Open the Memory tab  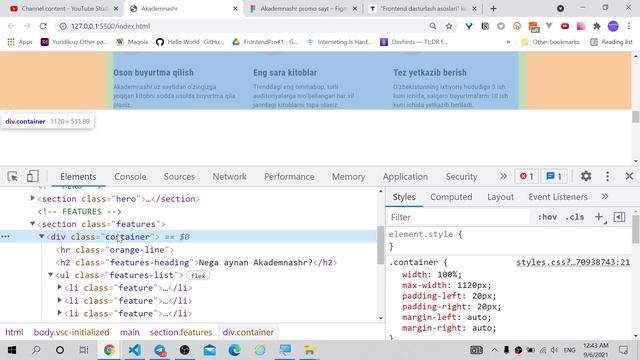348,177
